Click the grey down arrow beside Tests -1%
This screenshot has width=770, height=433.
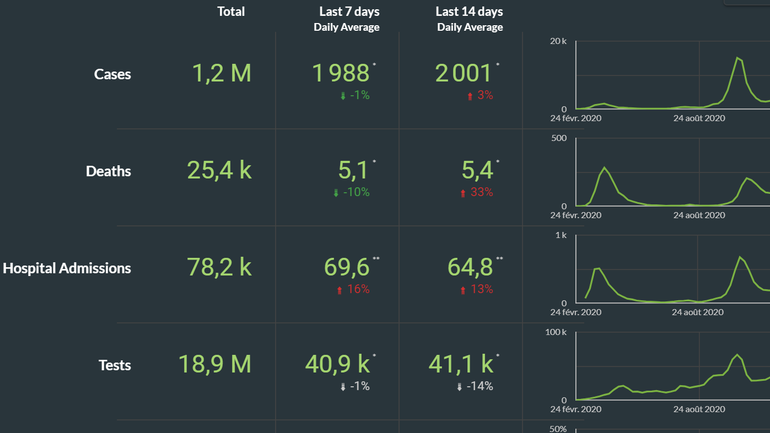click(x=343, y=386)
